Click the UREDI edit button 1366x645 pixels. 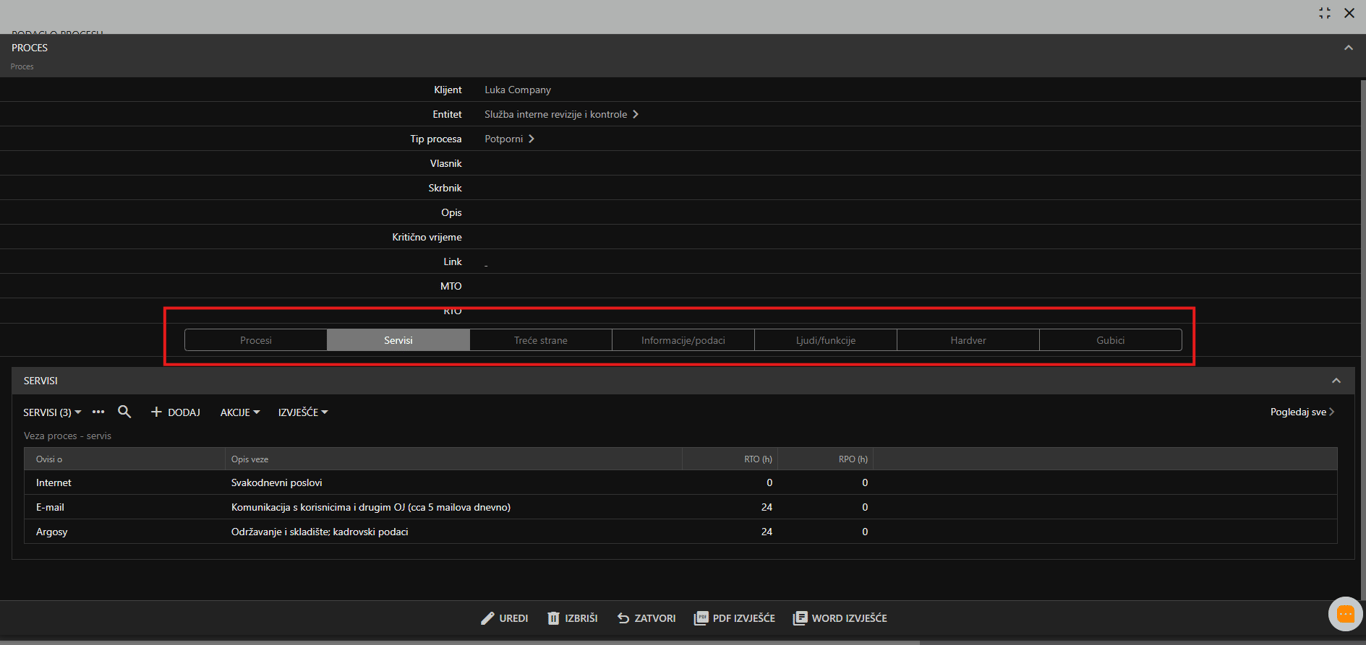pos(504,618)
